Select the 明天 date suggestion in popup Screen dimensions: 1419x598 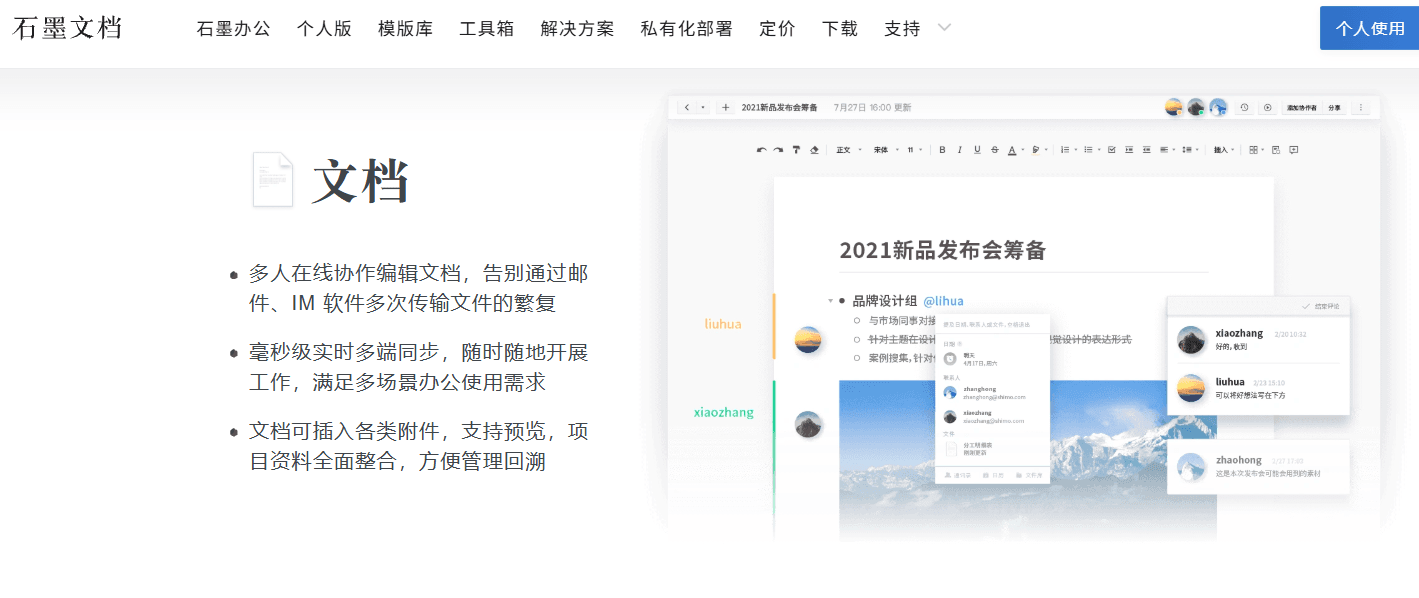point(992,358)
